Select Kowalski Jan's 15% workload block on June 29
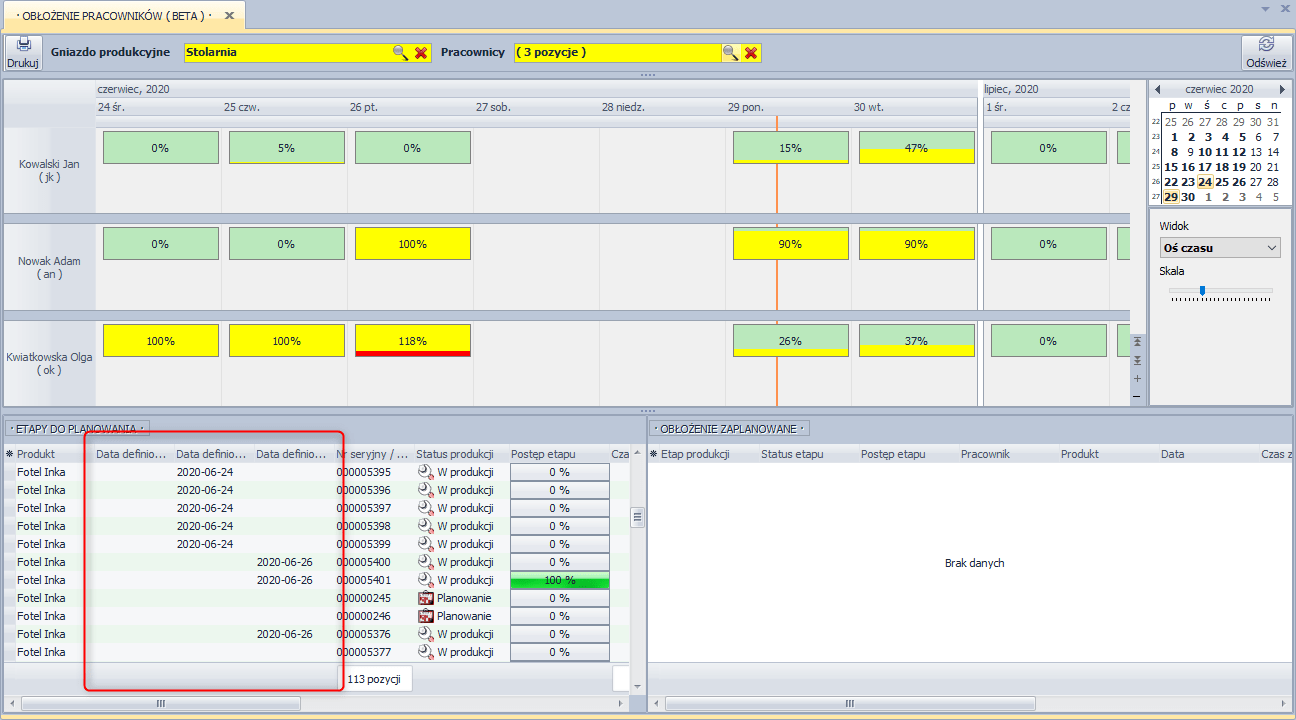1296x720 pixels. click(791, 148)
